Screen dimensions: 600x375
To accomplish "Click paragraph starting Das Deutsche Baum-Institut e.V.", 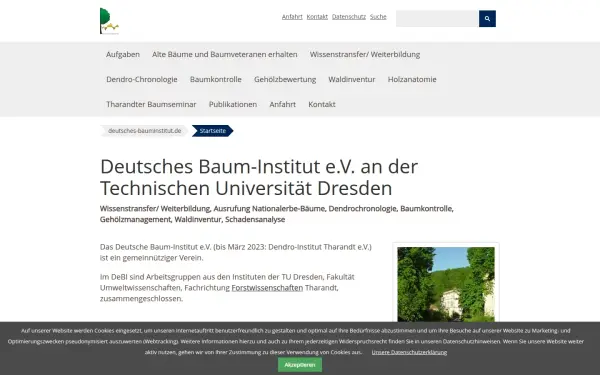I will 236,252.
